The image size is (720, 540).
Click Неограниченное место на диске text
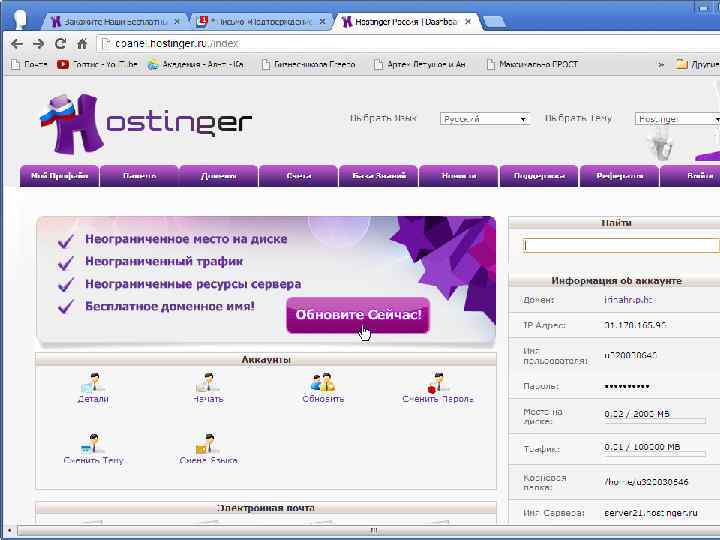(x=186, y=239)
